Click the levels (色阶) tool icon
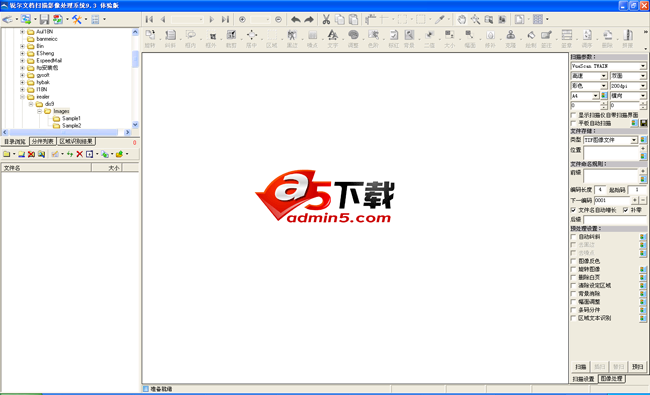The image size is (650, 395). click(374, 36)
